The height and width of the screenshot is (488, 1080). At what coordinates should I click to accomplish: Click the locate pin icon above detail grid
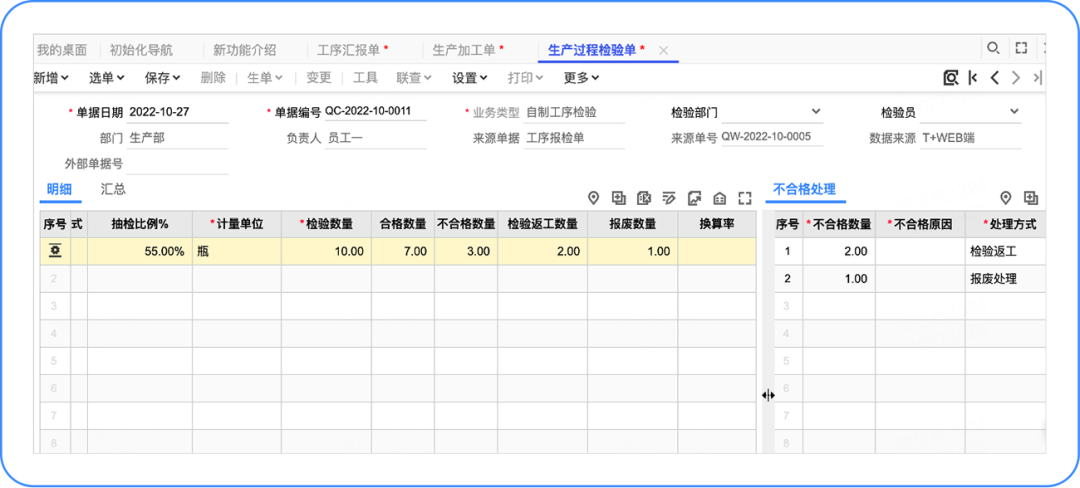(593, 198)
